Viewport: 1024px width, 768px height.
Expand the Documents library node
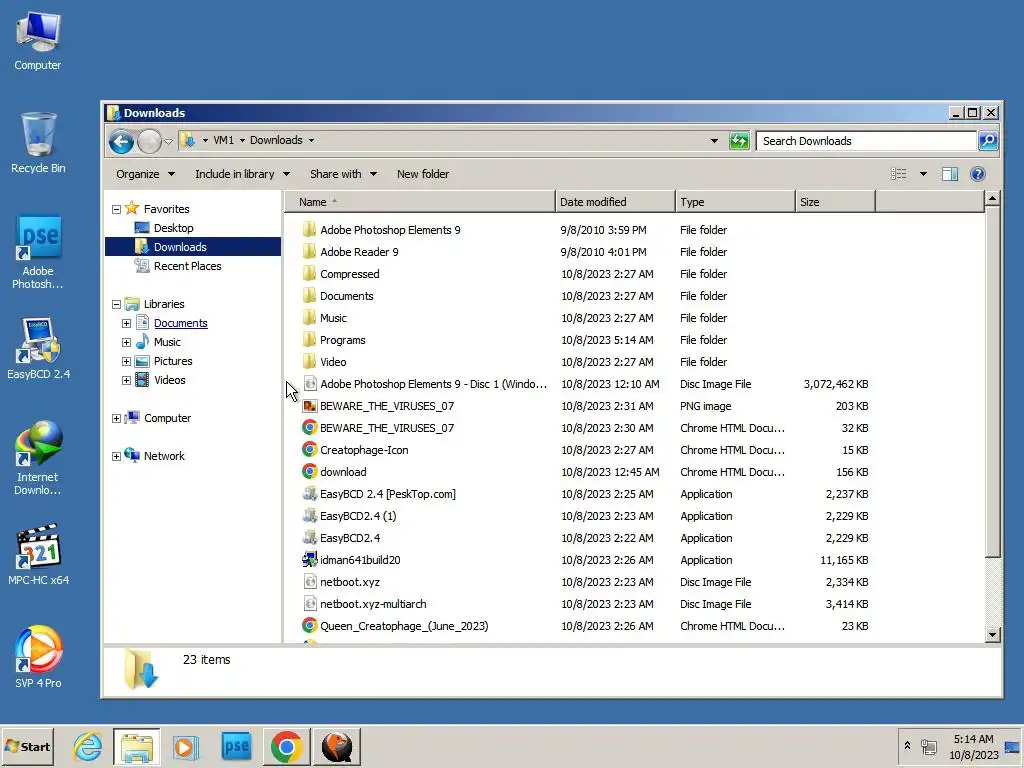[126, 323]
